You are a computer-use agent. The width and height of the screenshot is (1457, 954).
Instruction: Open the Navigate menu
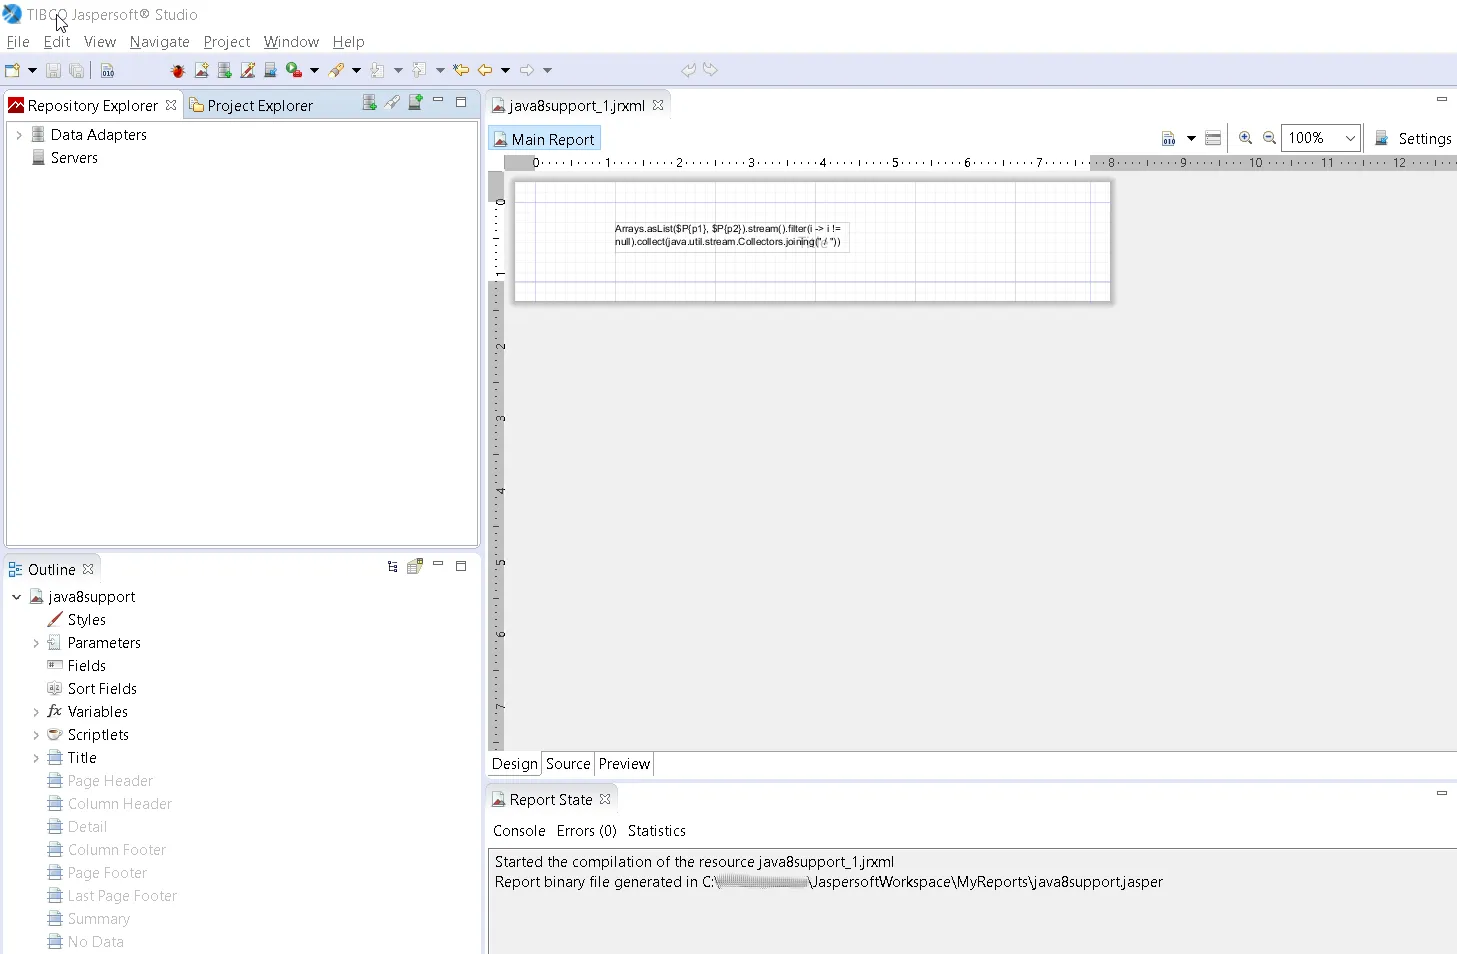[160, 42]
